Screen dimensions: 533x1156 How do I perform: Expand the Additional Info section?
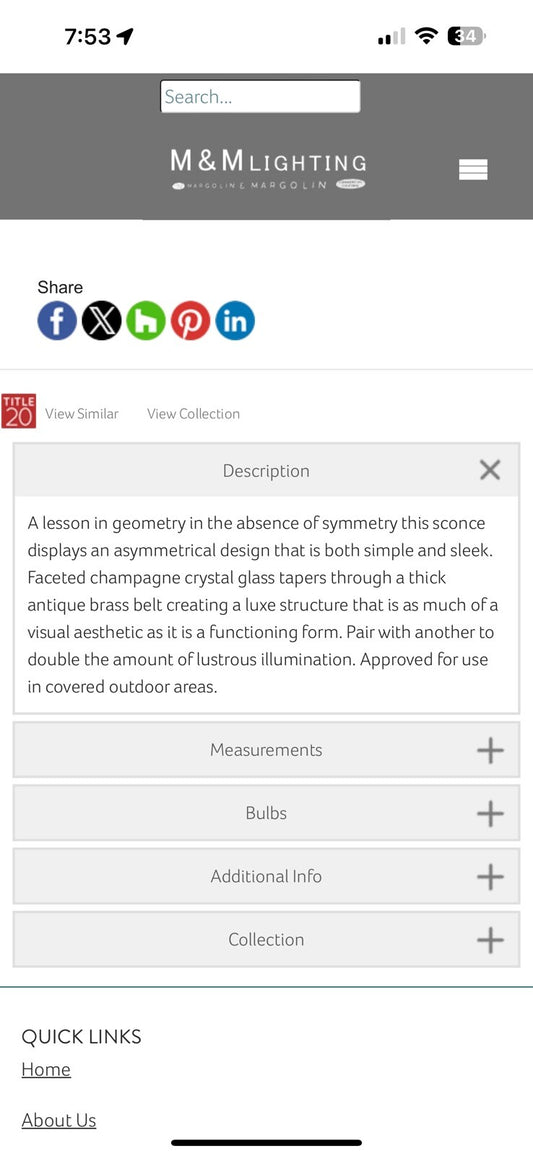pos(266,877)
